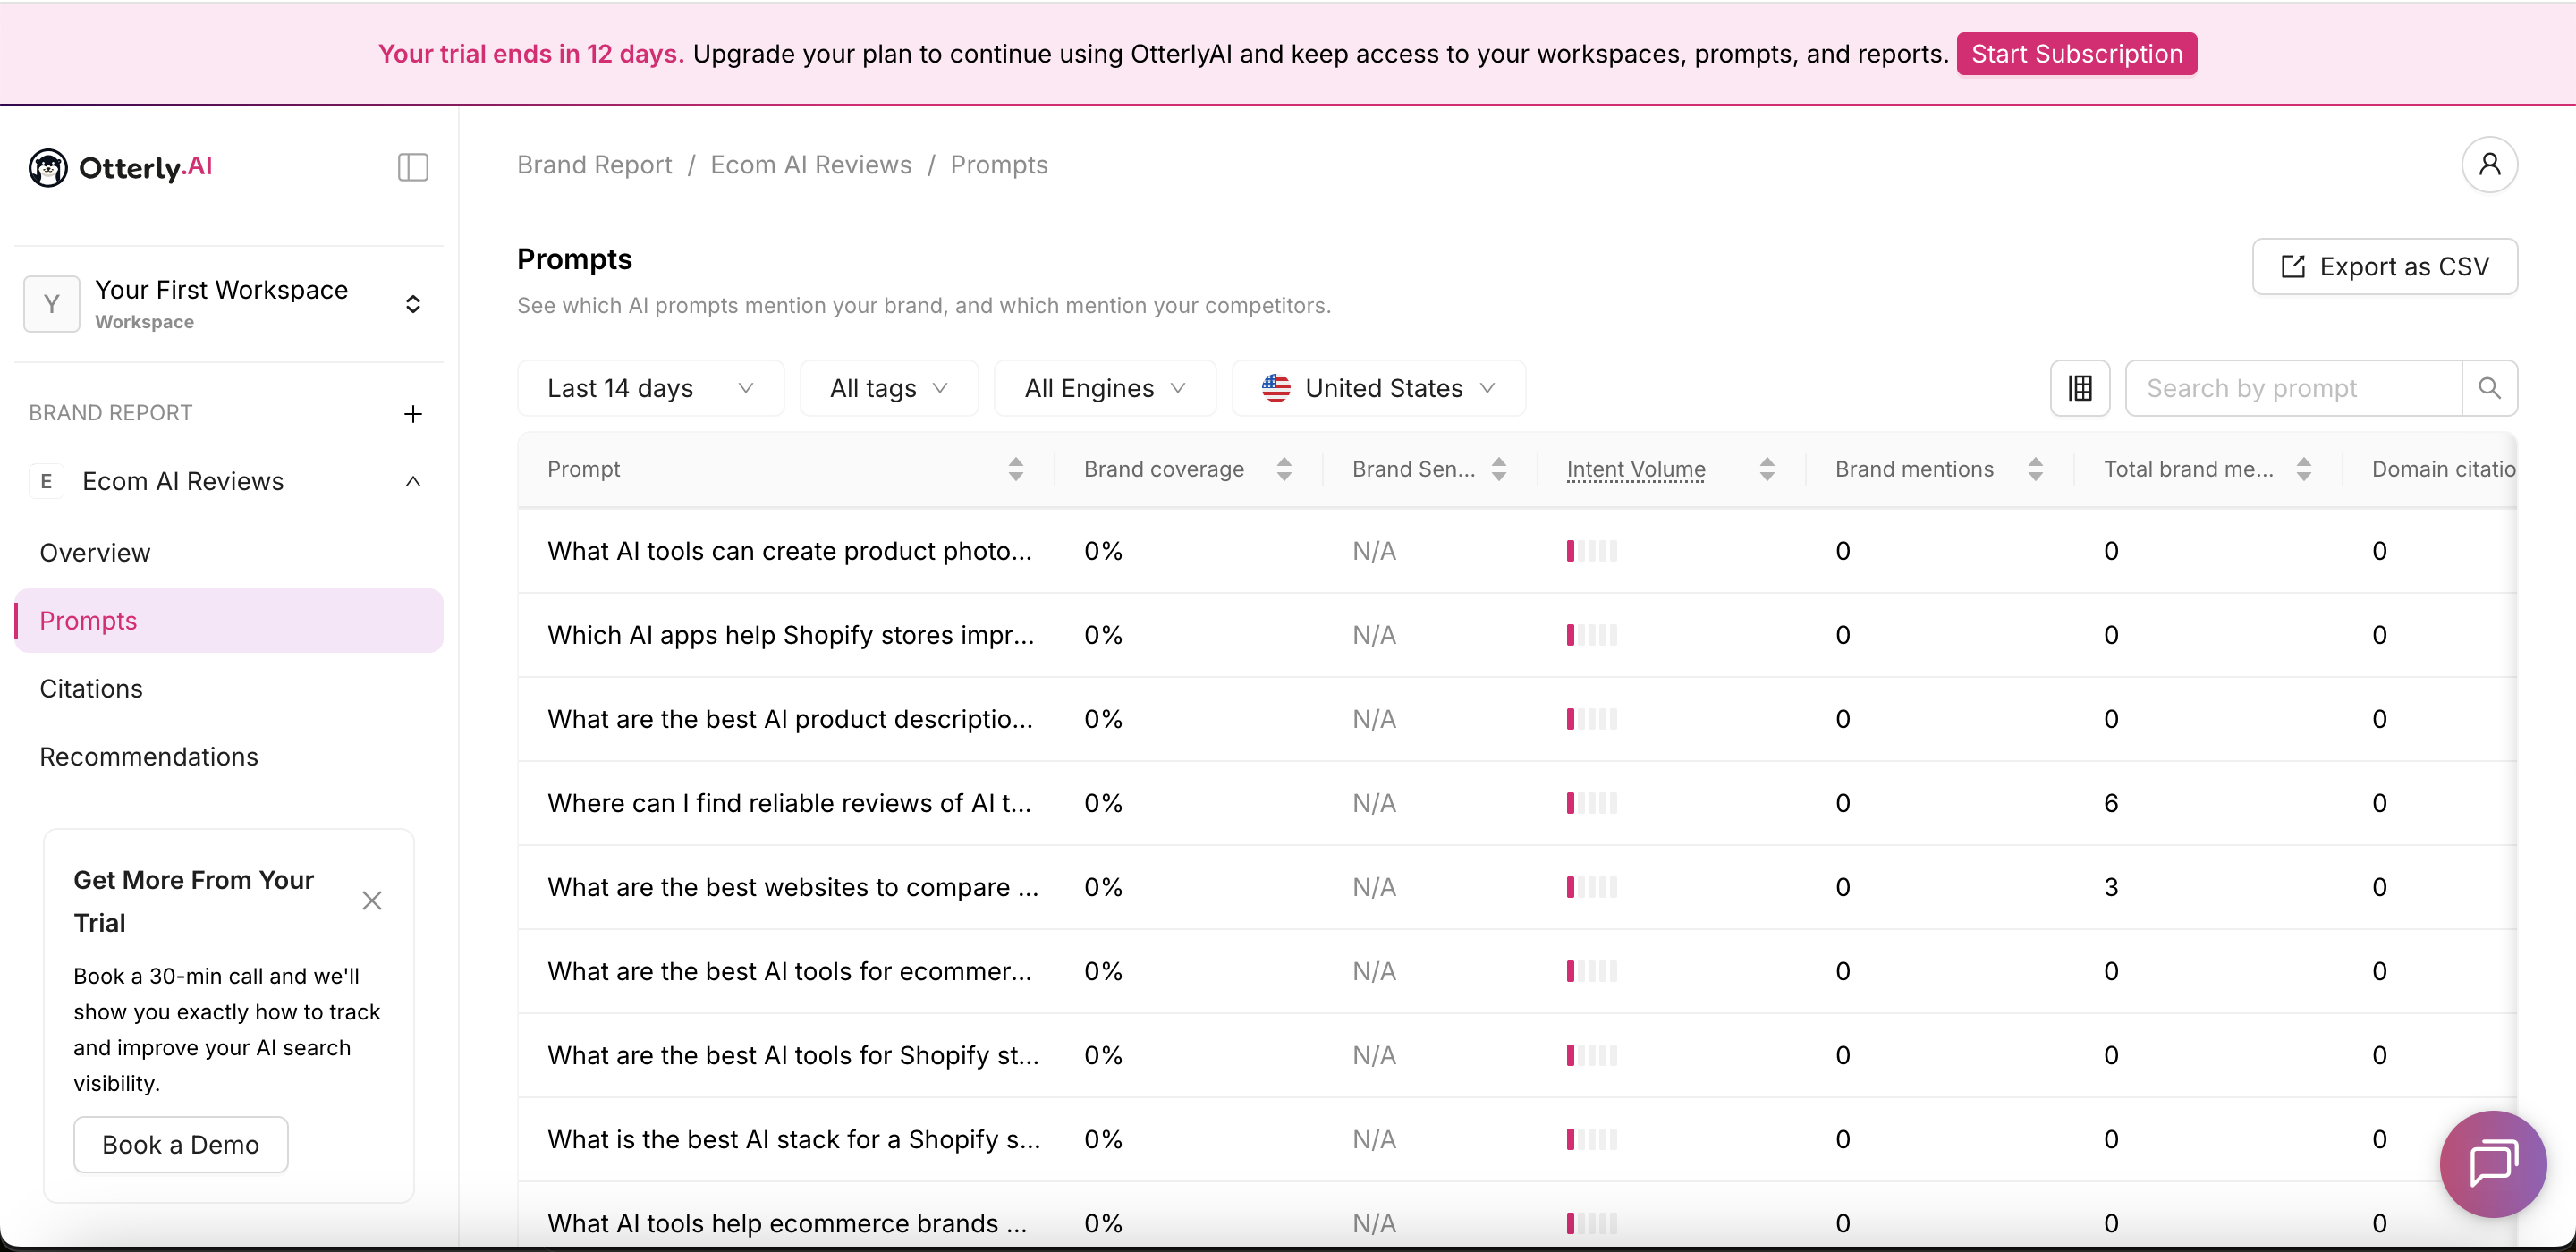Click the Domain citations column header
2576x1252 pixels.
pyautogui.click(x=2443, y=469)
